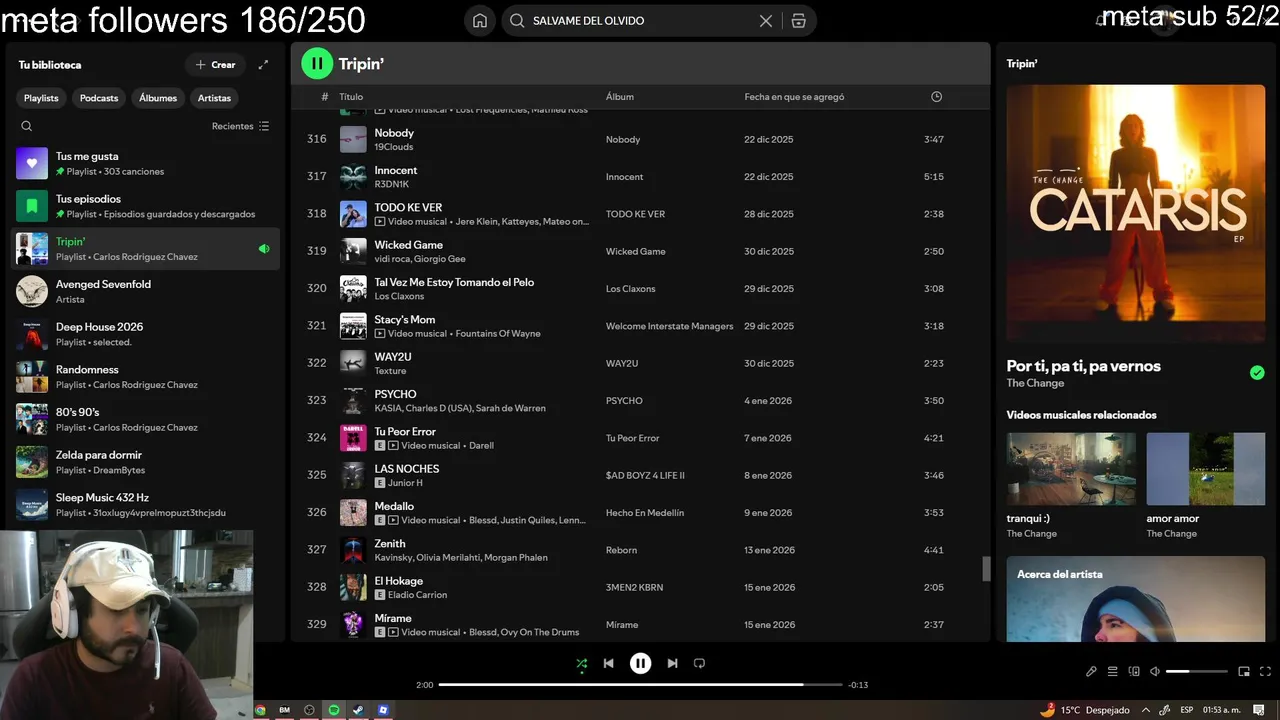
Task: Open Darell artist link under Tu Peor Error
Action: (x=481, y=445)
